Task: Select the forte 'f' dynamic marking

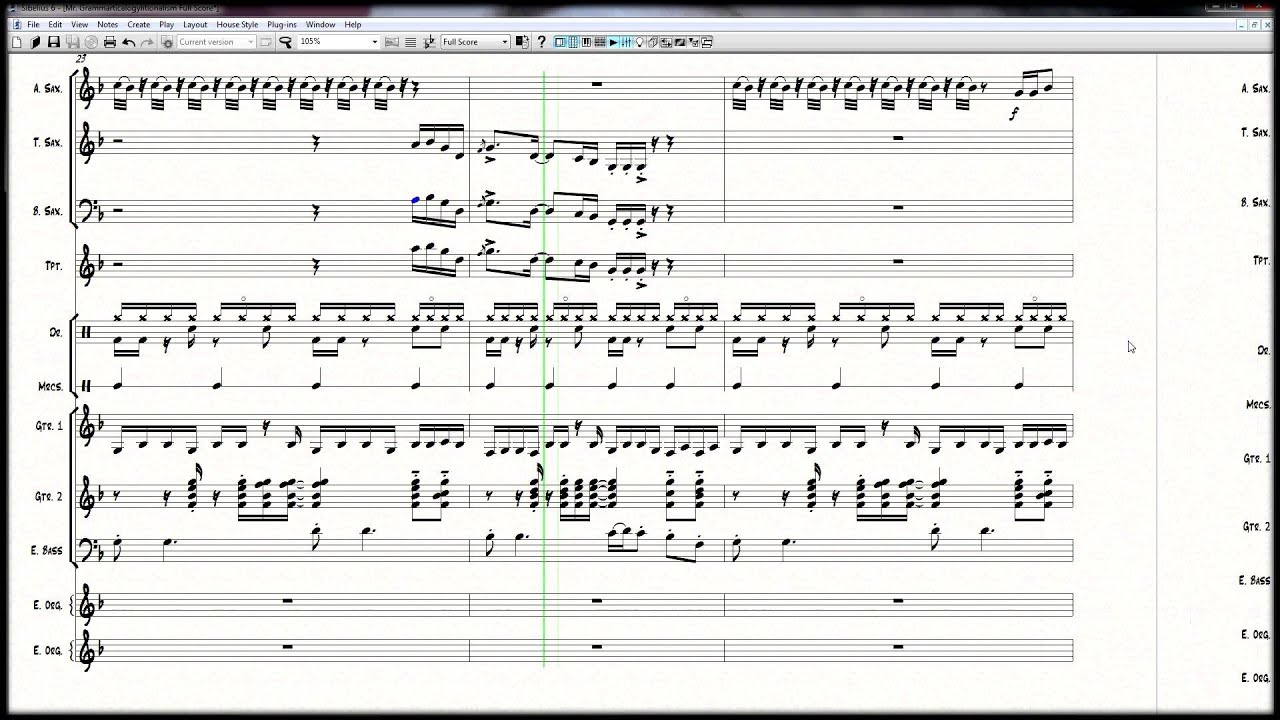Action: [1014, 114]
